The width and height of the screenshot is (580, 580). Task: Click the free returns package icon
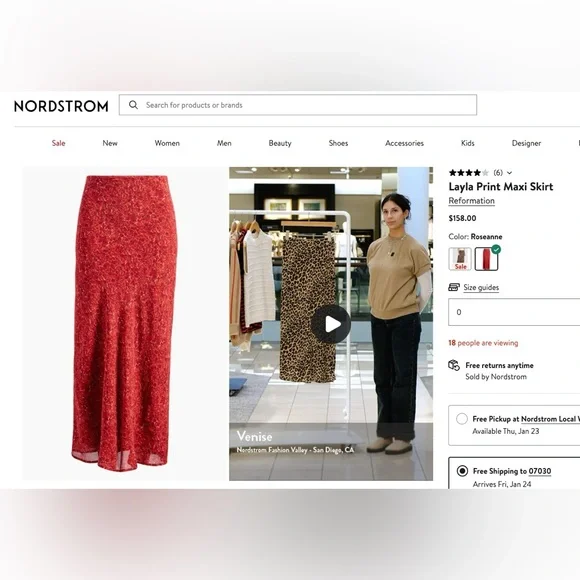point(454,365)
